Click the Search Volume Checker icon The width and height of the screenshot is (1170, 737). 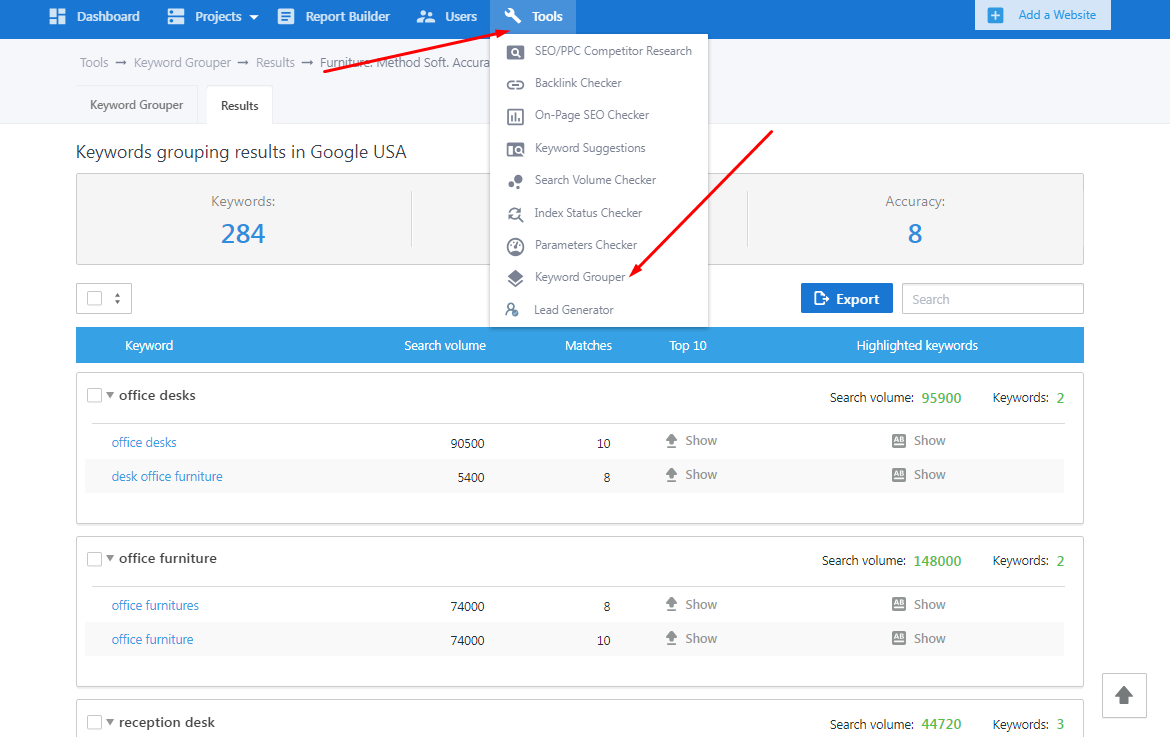click(515, 181)
